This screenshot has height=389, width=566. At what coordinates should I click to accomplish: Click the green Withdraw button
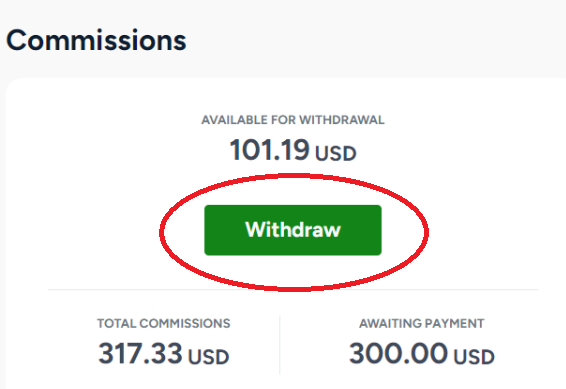click(293, 230)
